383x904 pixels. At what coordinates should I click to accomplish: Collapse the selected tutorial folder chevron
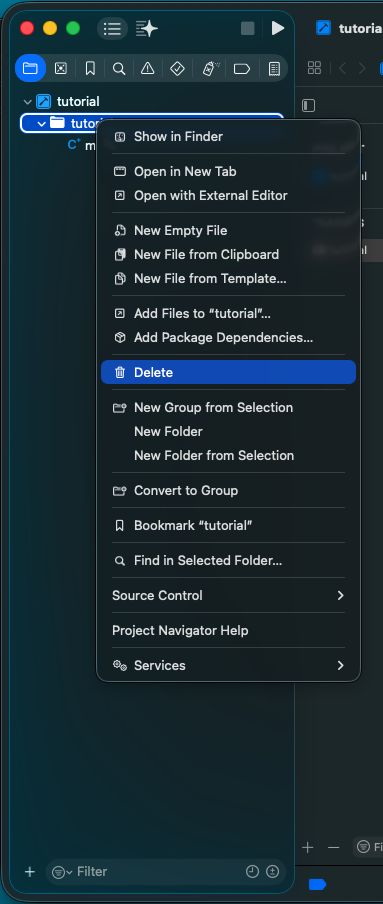tap(42, 123)
